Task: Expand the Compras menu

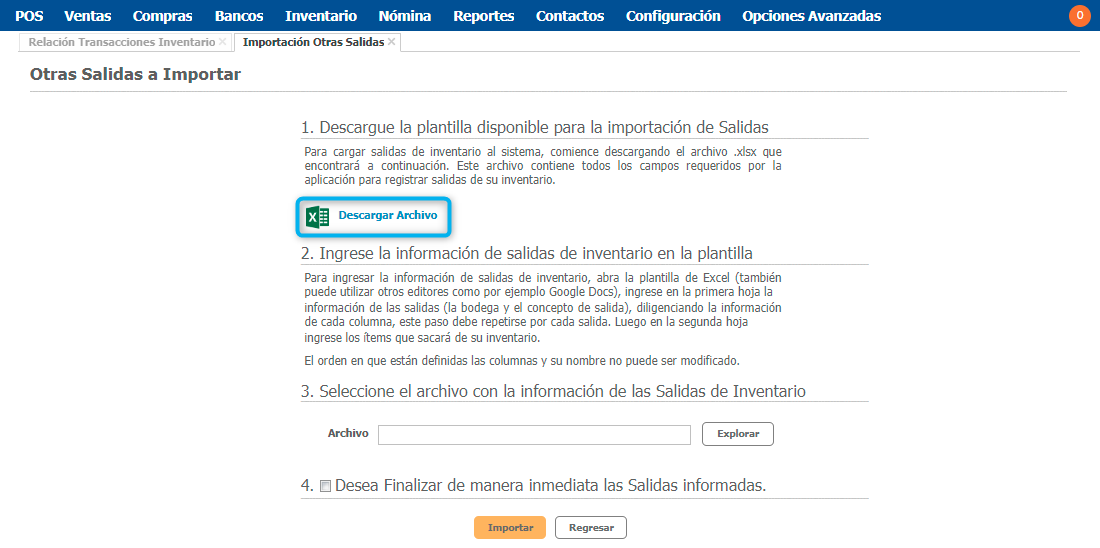Action: click(x=162, y=16)
